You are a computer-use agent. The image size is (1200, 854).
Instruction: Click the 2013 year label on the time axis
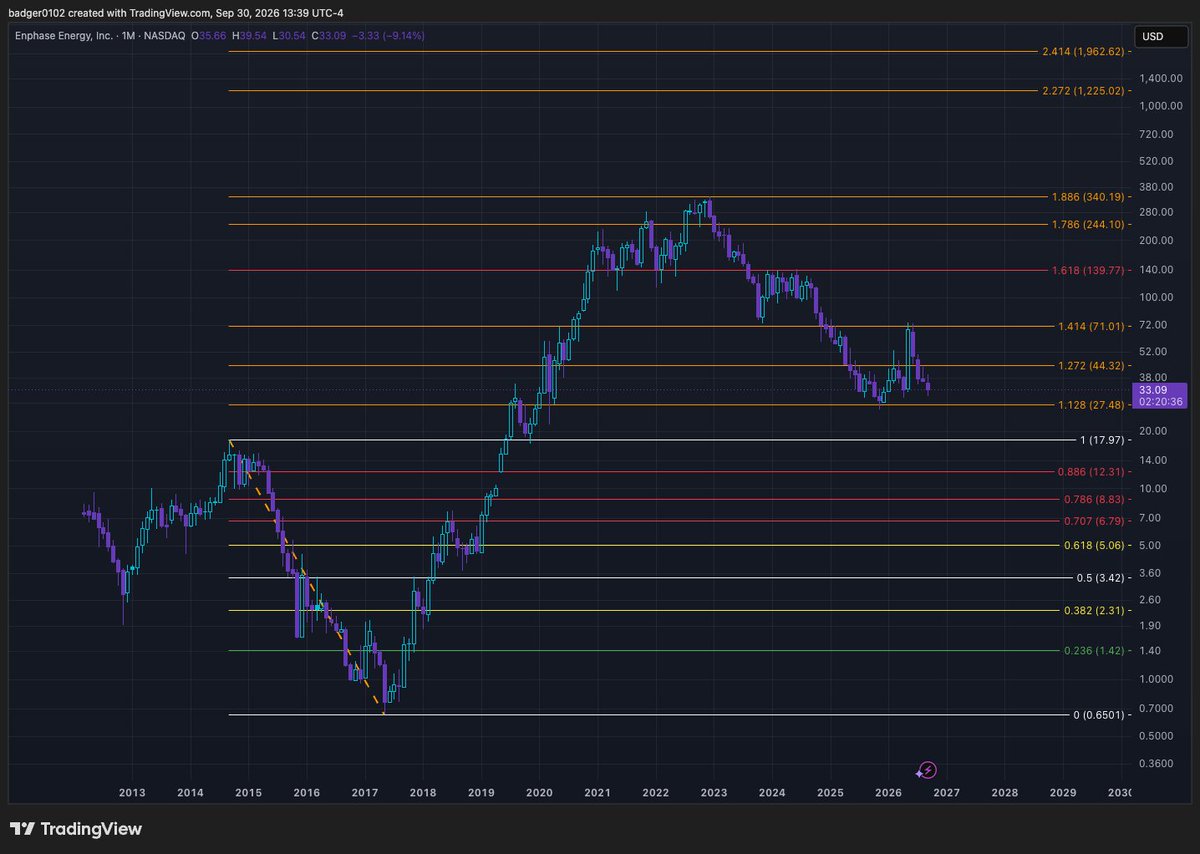click(132, 793)
